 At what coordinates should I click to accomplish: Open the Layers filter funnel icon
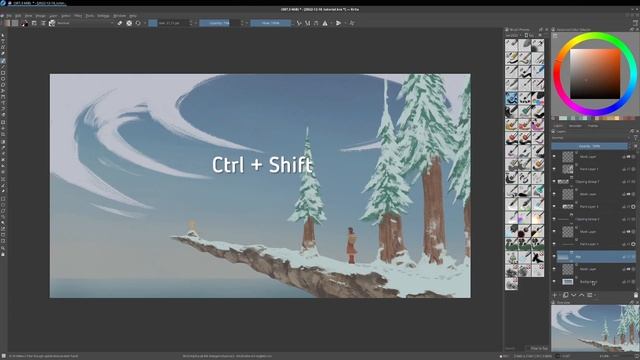click(636, 138)
